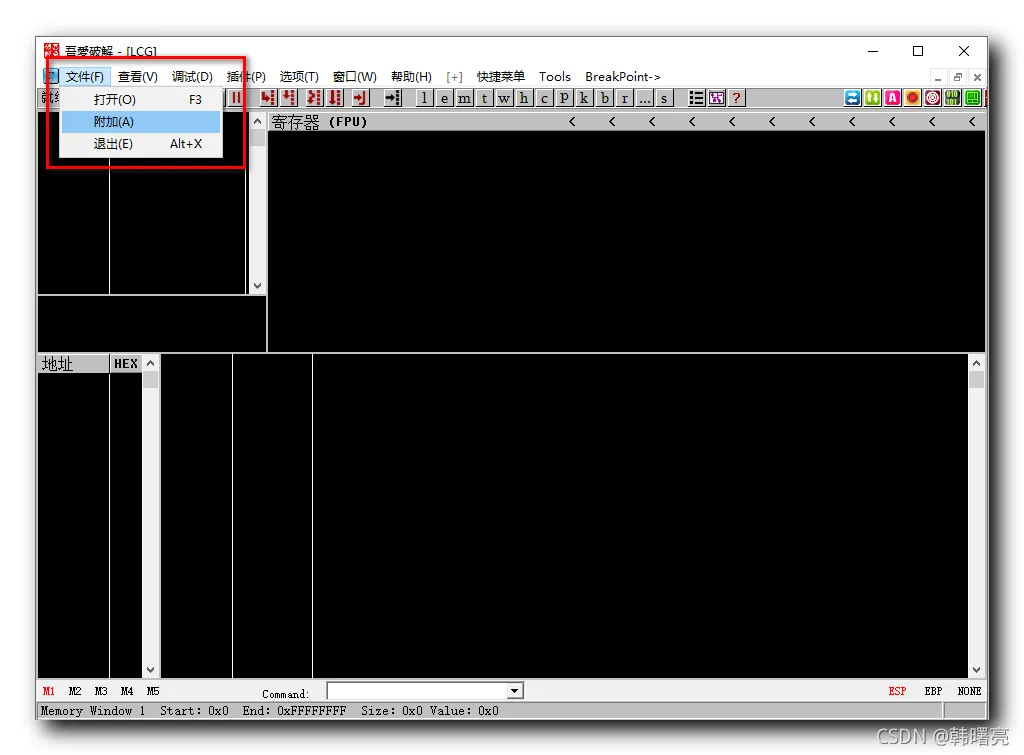Open Debugging options list icon
Image resolution: width=1024 pixels, height=755 pixels.
click(696, 98)
